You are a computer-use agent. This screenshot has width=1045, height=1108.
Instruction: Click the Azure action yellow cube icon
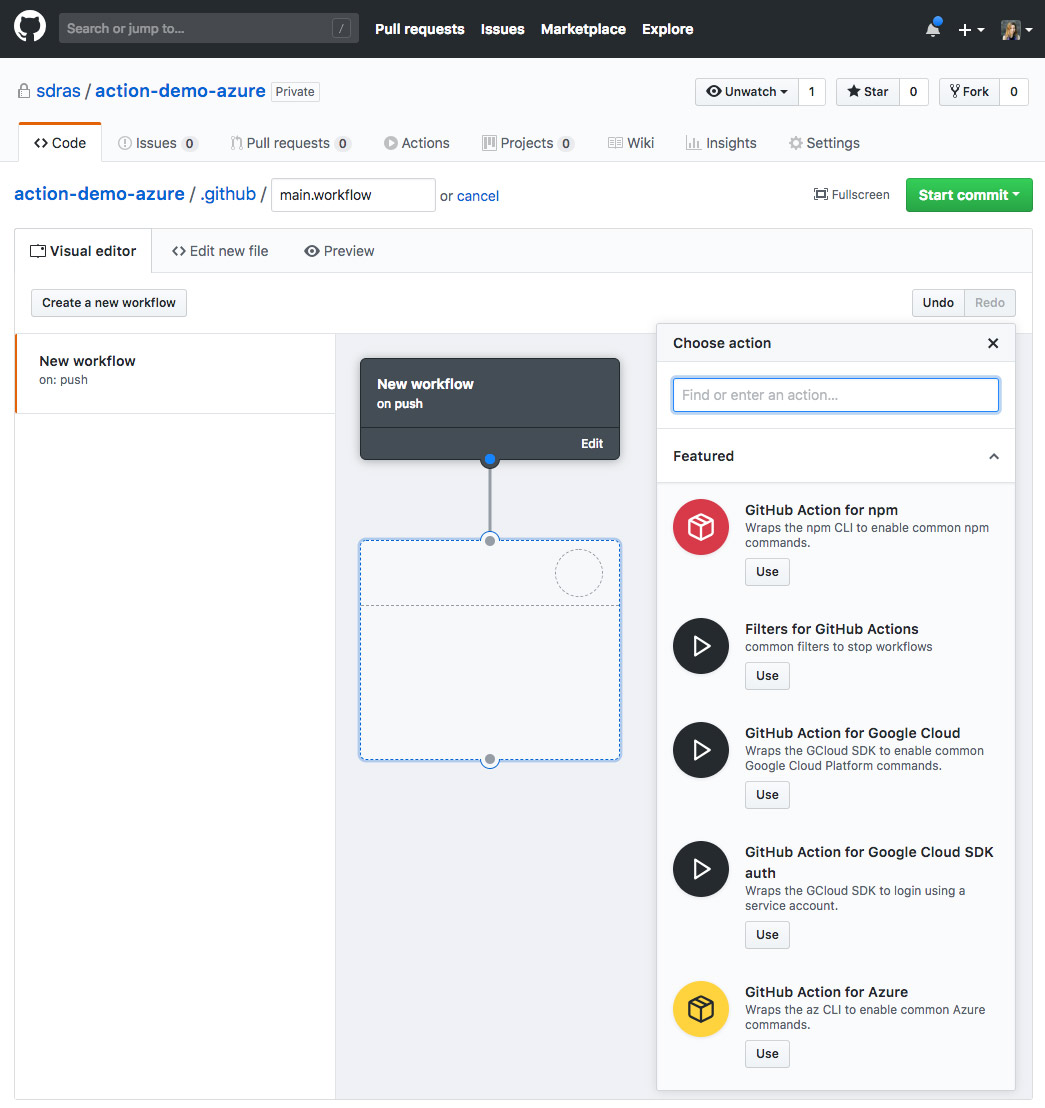click(x=700, y=1009)
